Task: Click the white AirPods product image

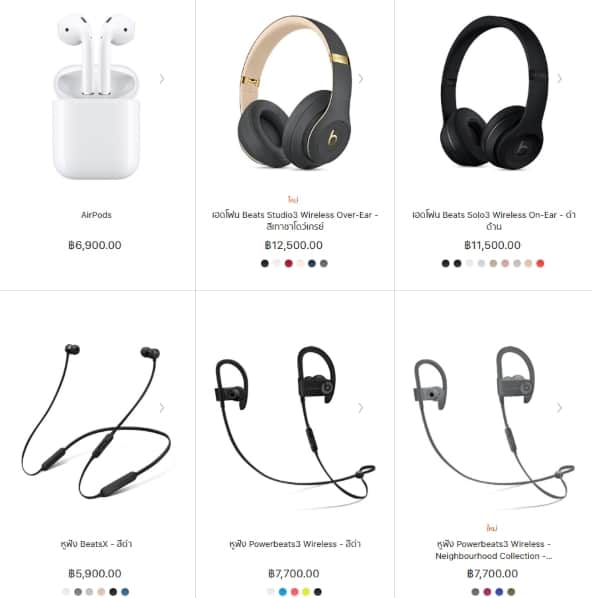Action: pos(96,96)
